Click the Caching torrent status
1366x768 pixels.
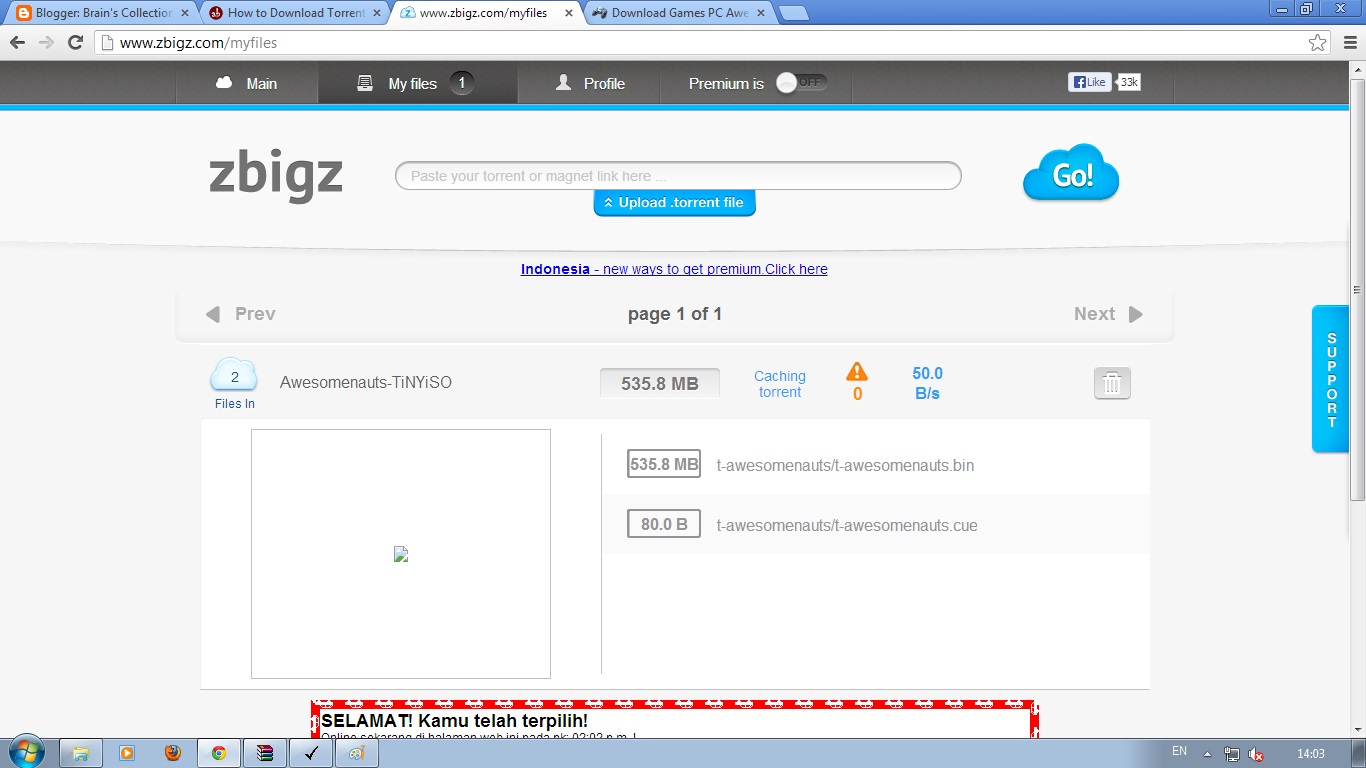click(x=780, y=384)
